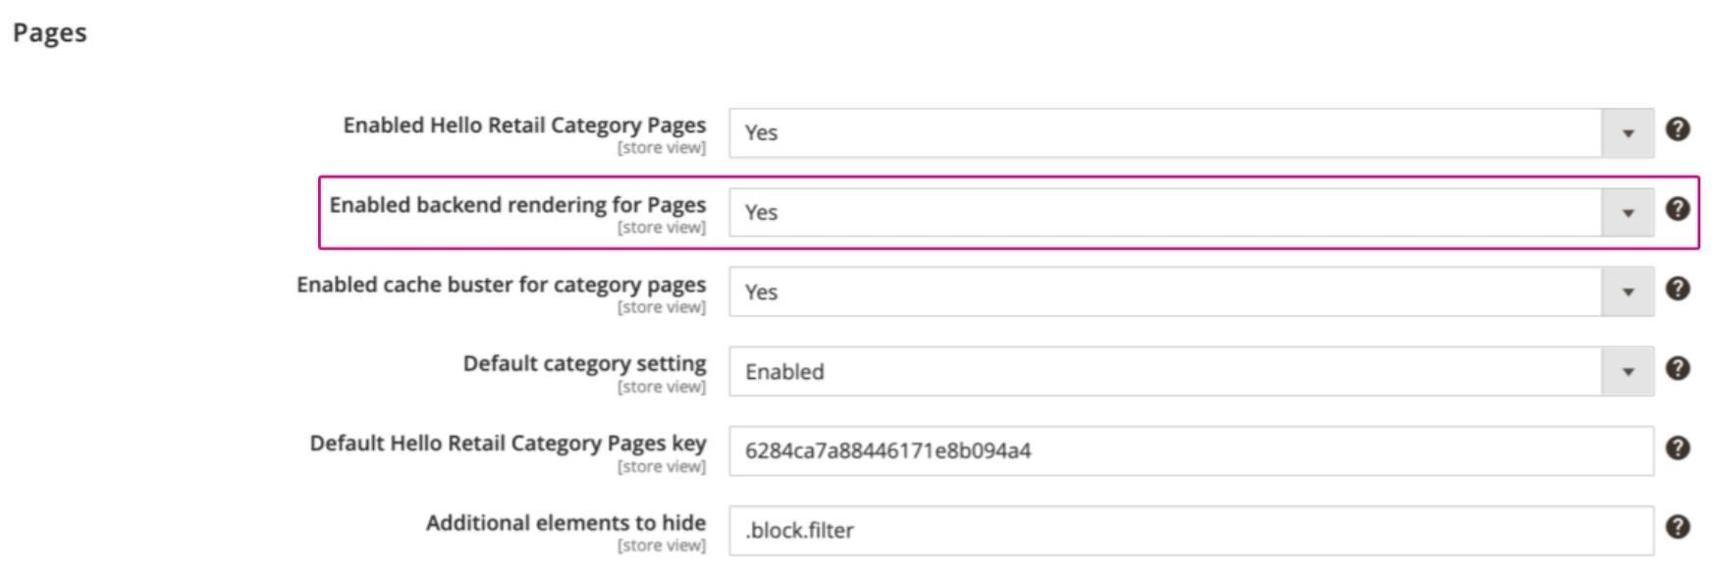
Task: Click the 'Enabled cache buster for category pages' label
Action: click(x=501, y=285)
